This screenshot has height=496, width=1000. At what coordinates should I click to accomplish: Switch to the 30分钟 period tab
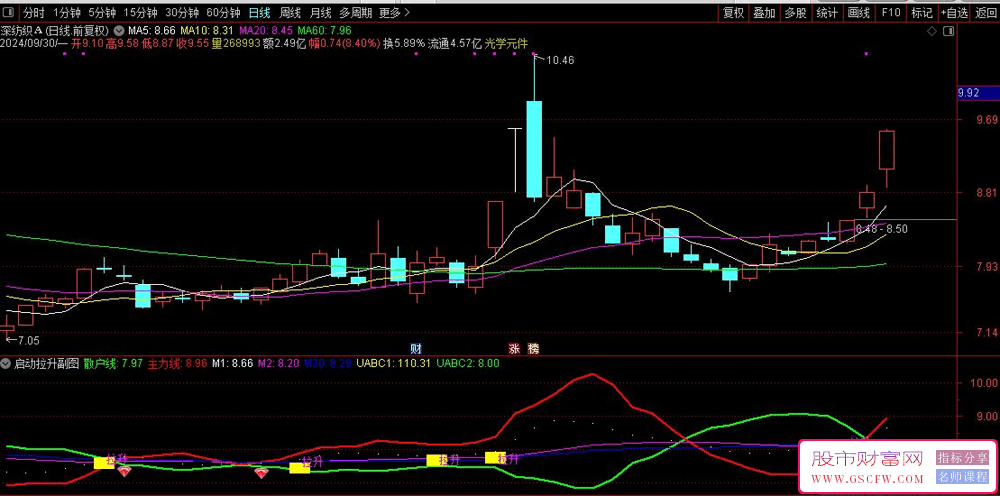click(182, 12)
